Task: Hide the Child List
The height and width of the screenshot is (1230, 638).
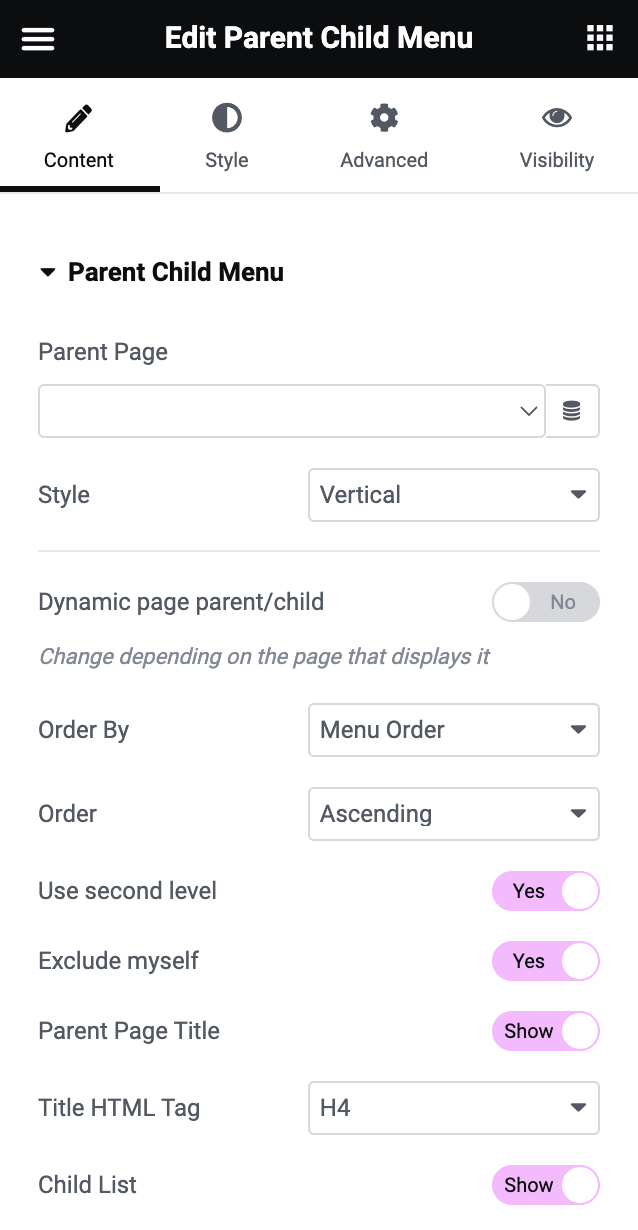Action: pyautogui.click(x=545, y=1185)
